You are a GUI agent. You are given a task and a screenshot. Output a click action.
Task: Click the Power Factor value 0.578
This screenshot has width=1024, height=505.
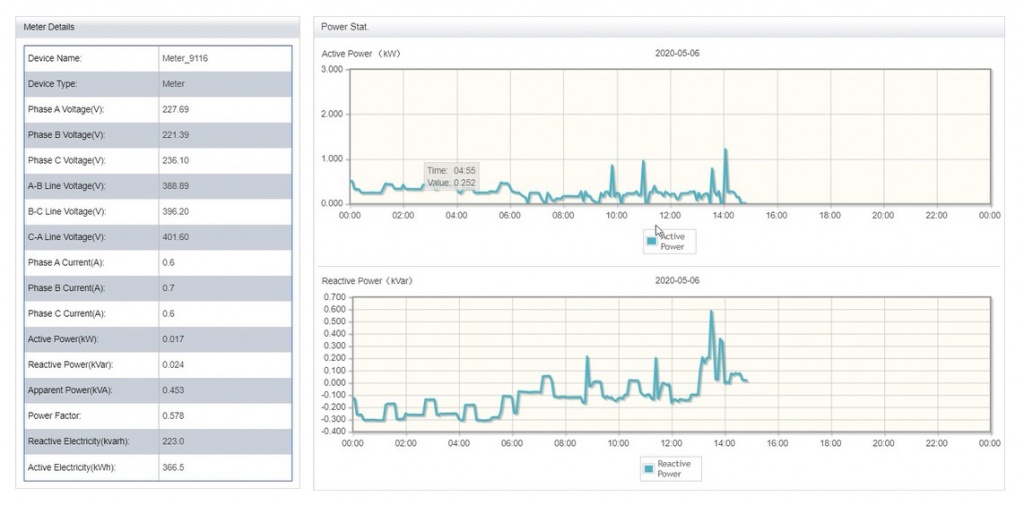175,415
